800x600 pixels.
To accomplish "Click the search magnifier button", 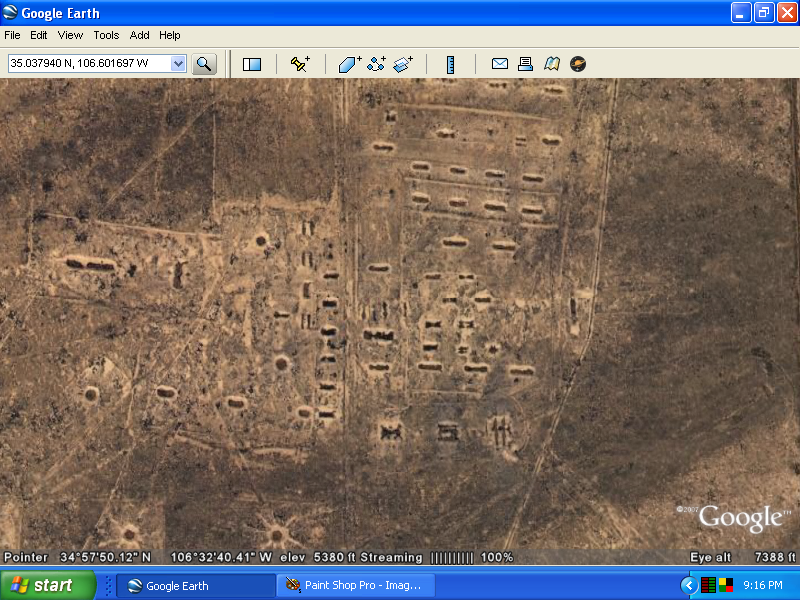I will point(204,64).
